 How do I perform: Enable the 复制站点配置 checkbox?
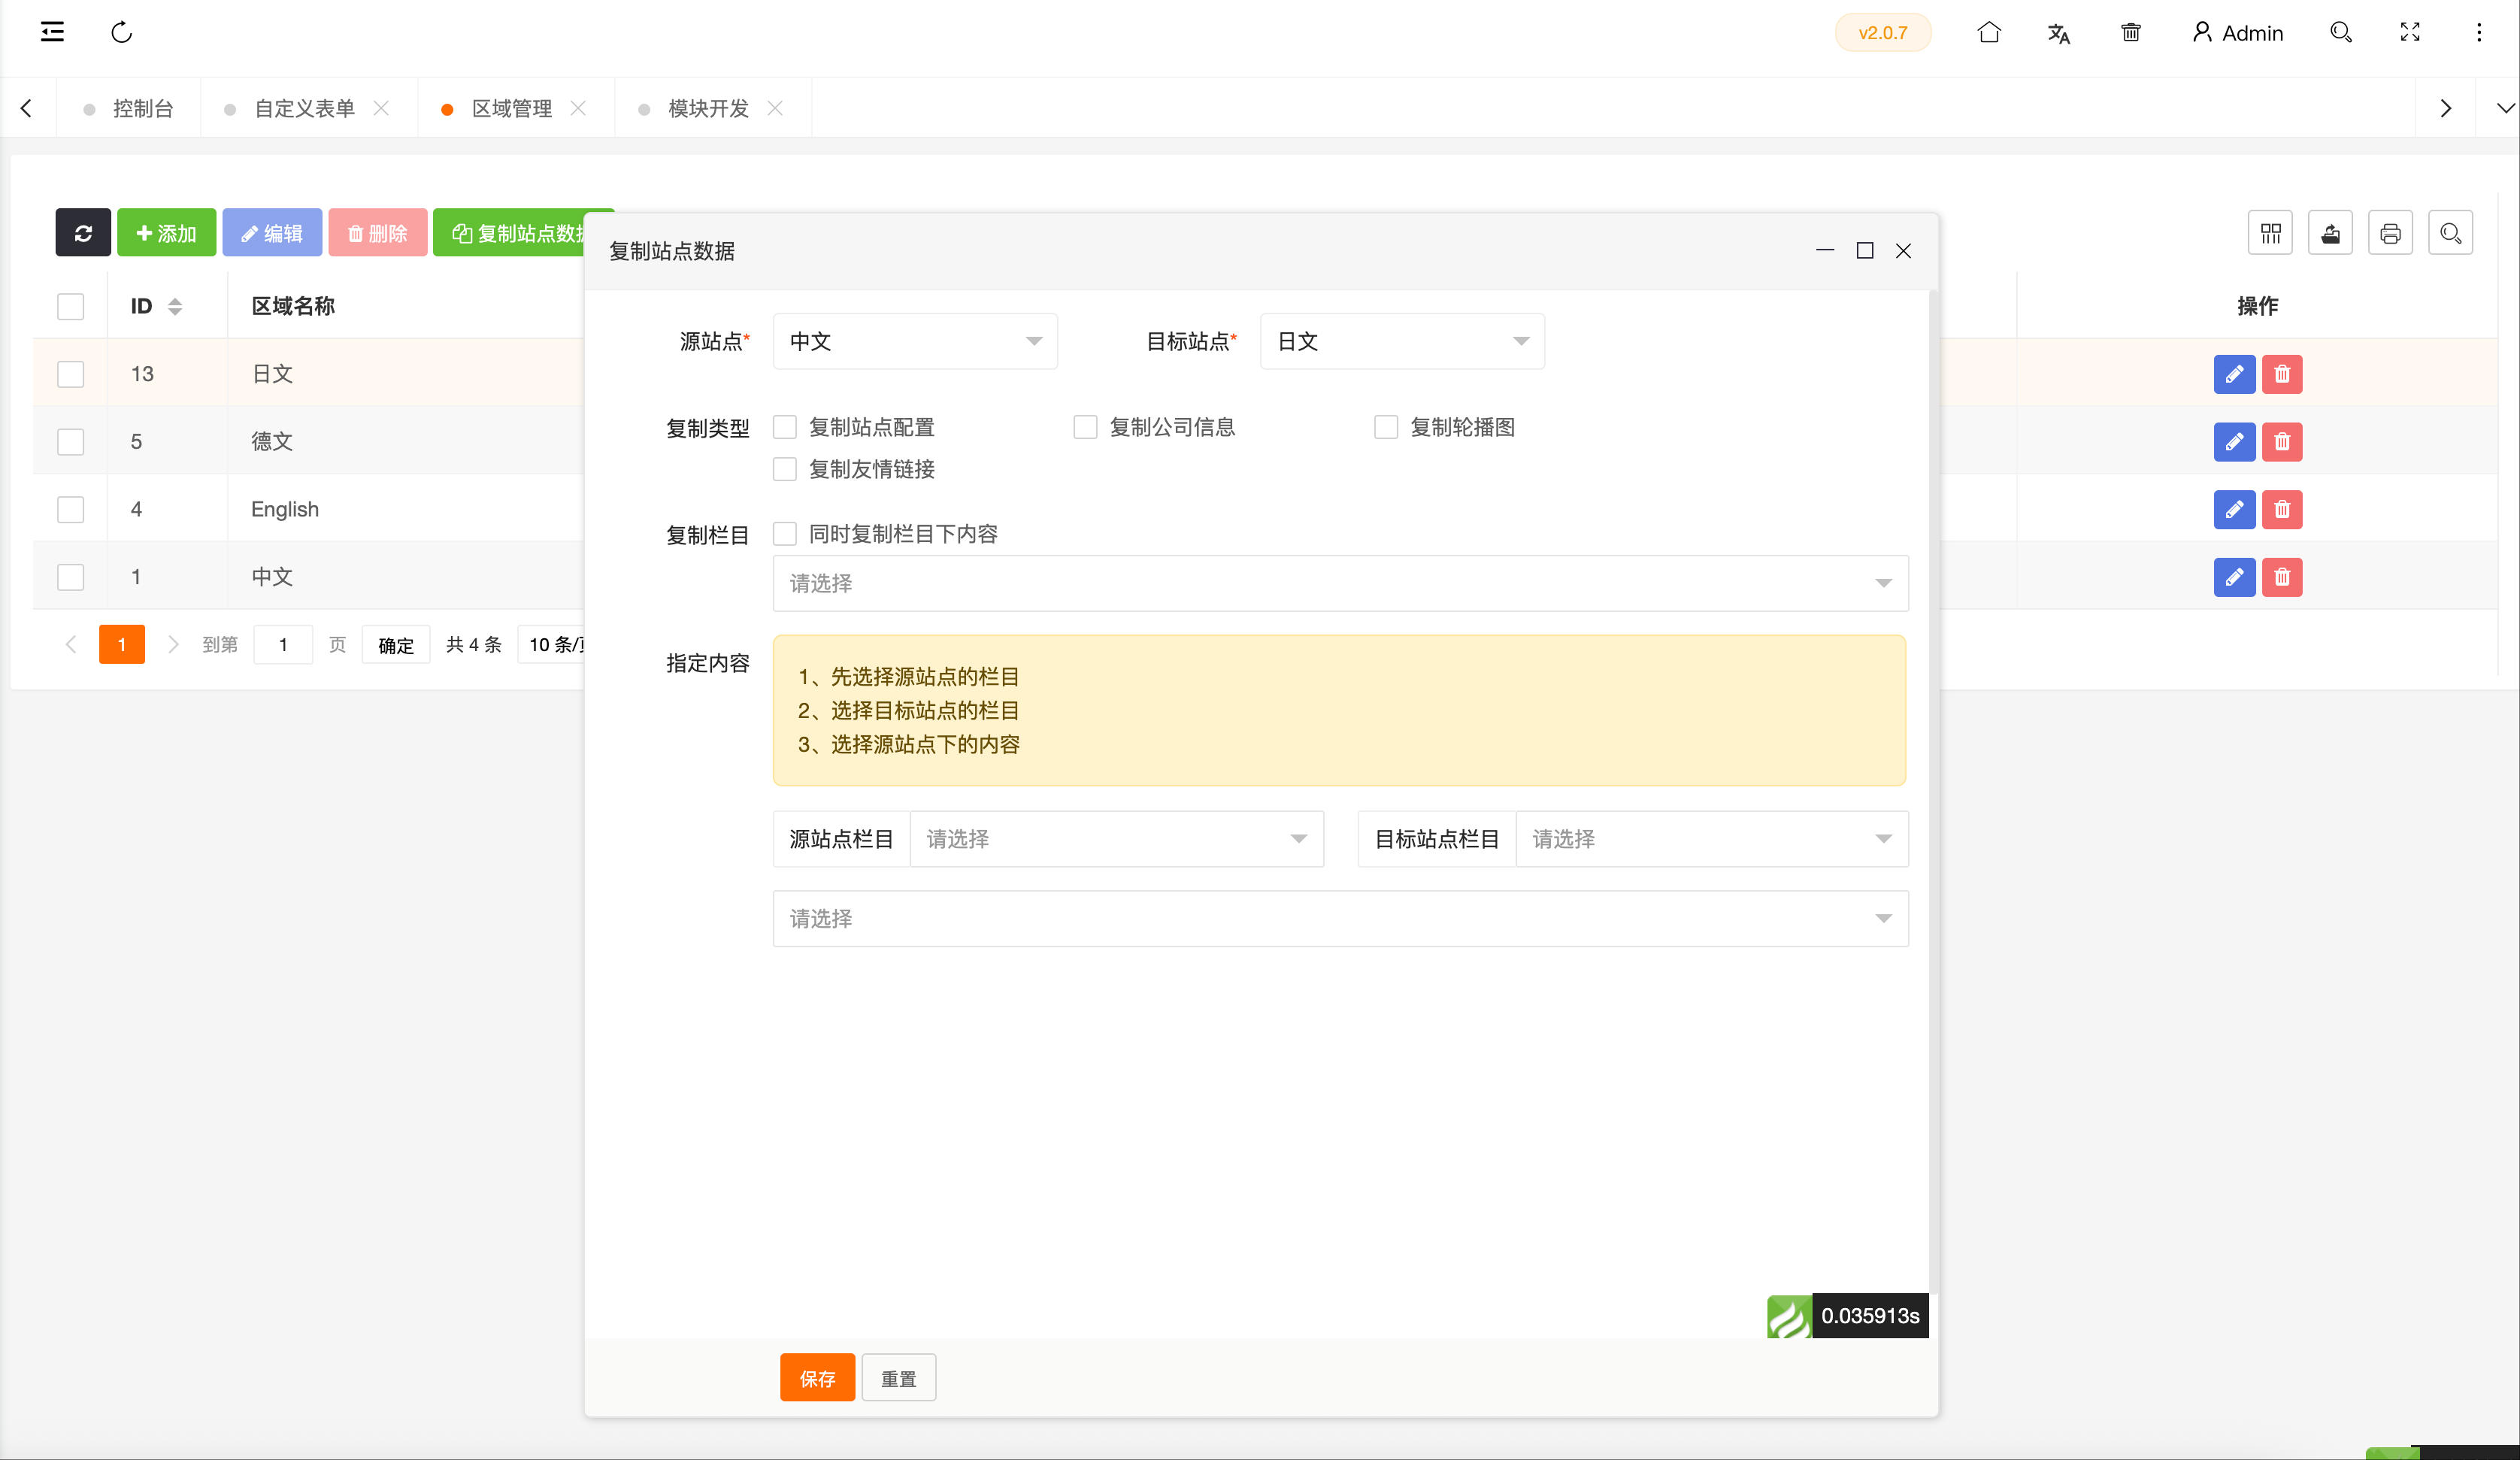(785, 428)
